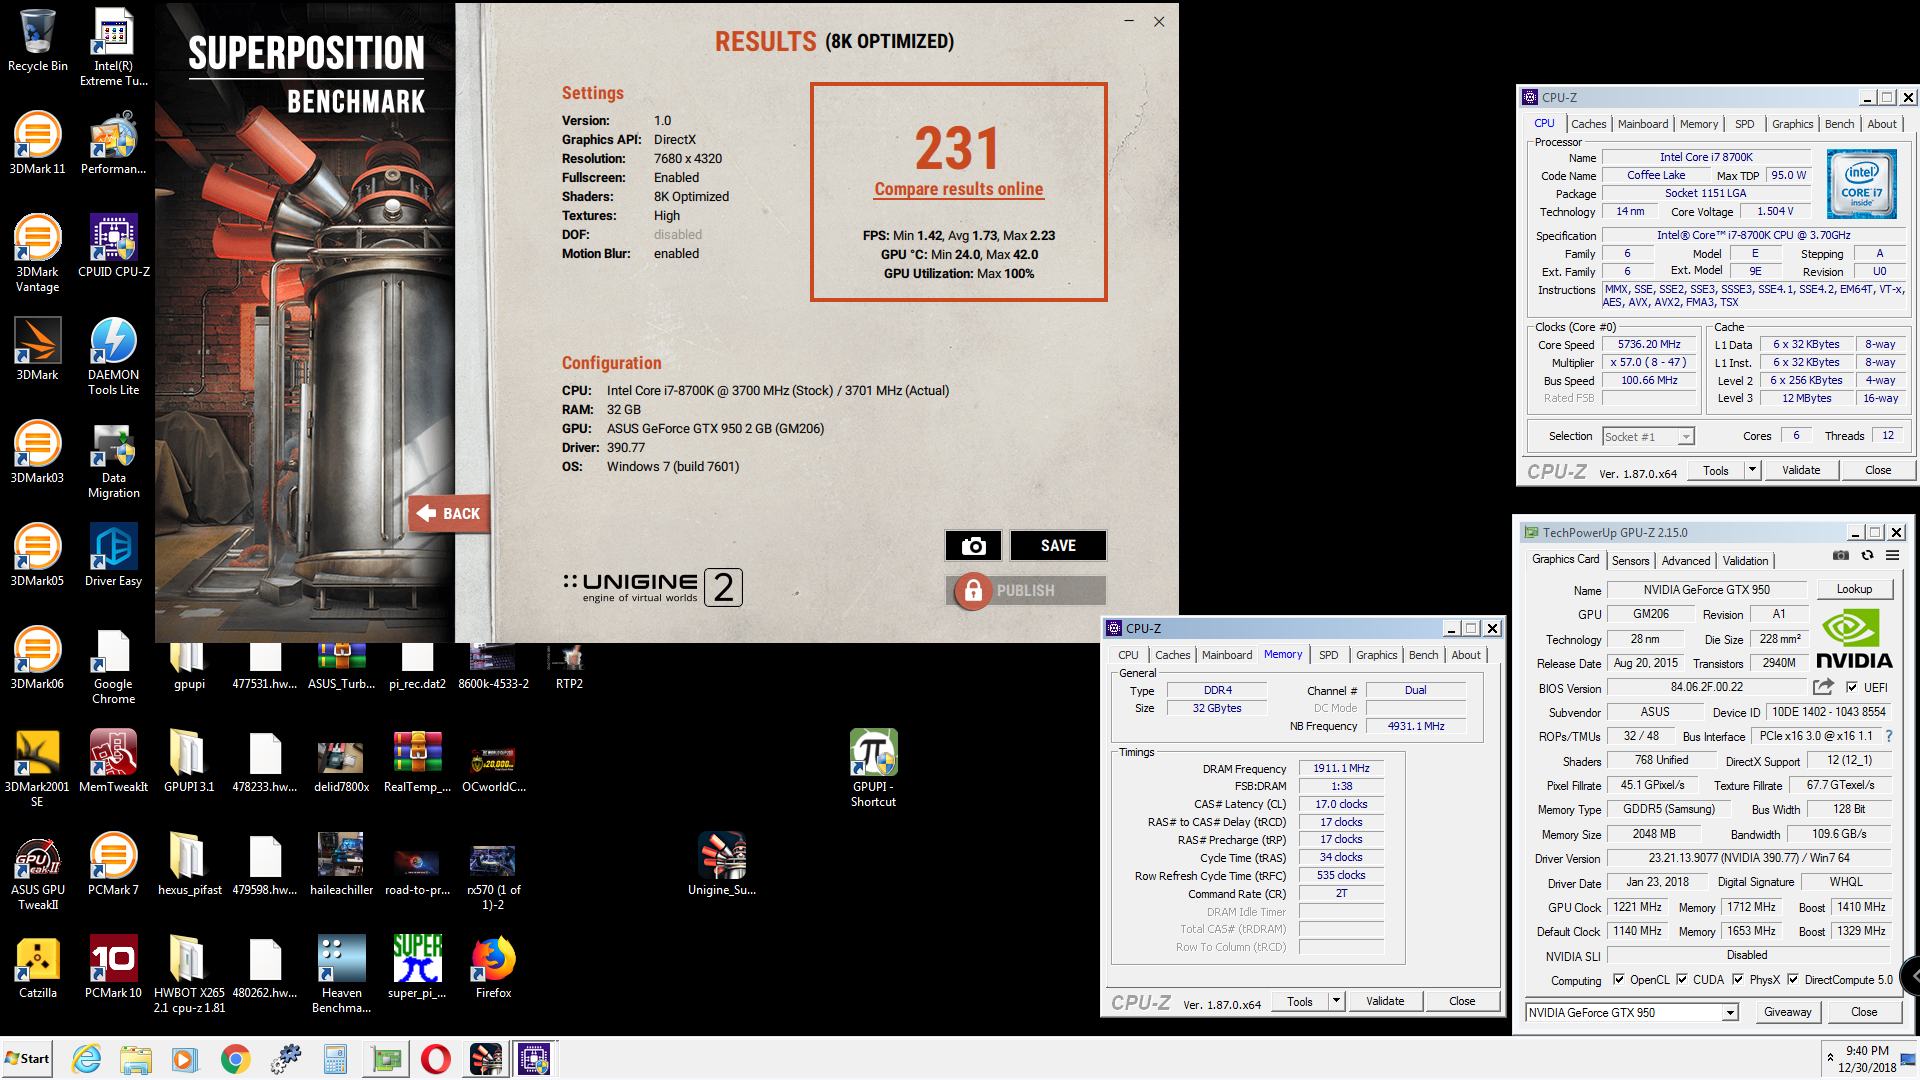Toggle the PhysX checkbox in GPU-Z
The image size is (1920, 1080).
coord(1738,980)
